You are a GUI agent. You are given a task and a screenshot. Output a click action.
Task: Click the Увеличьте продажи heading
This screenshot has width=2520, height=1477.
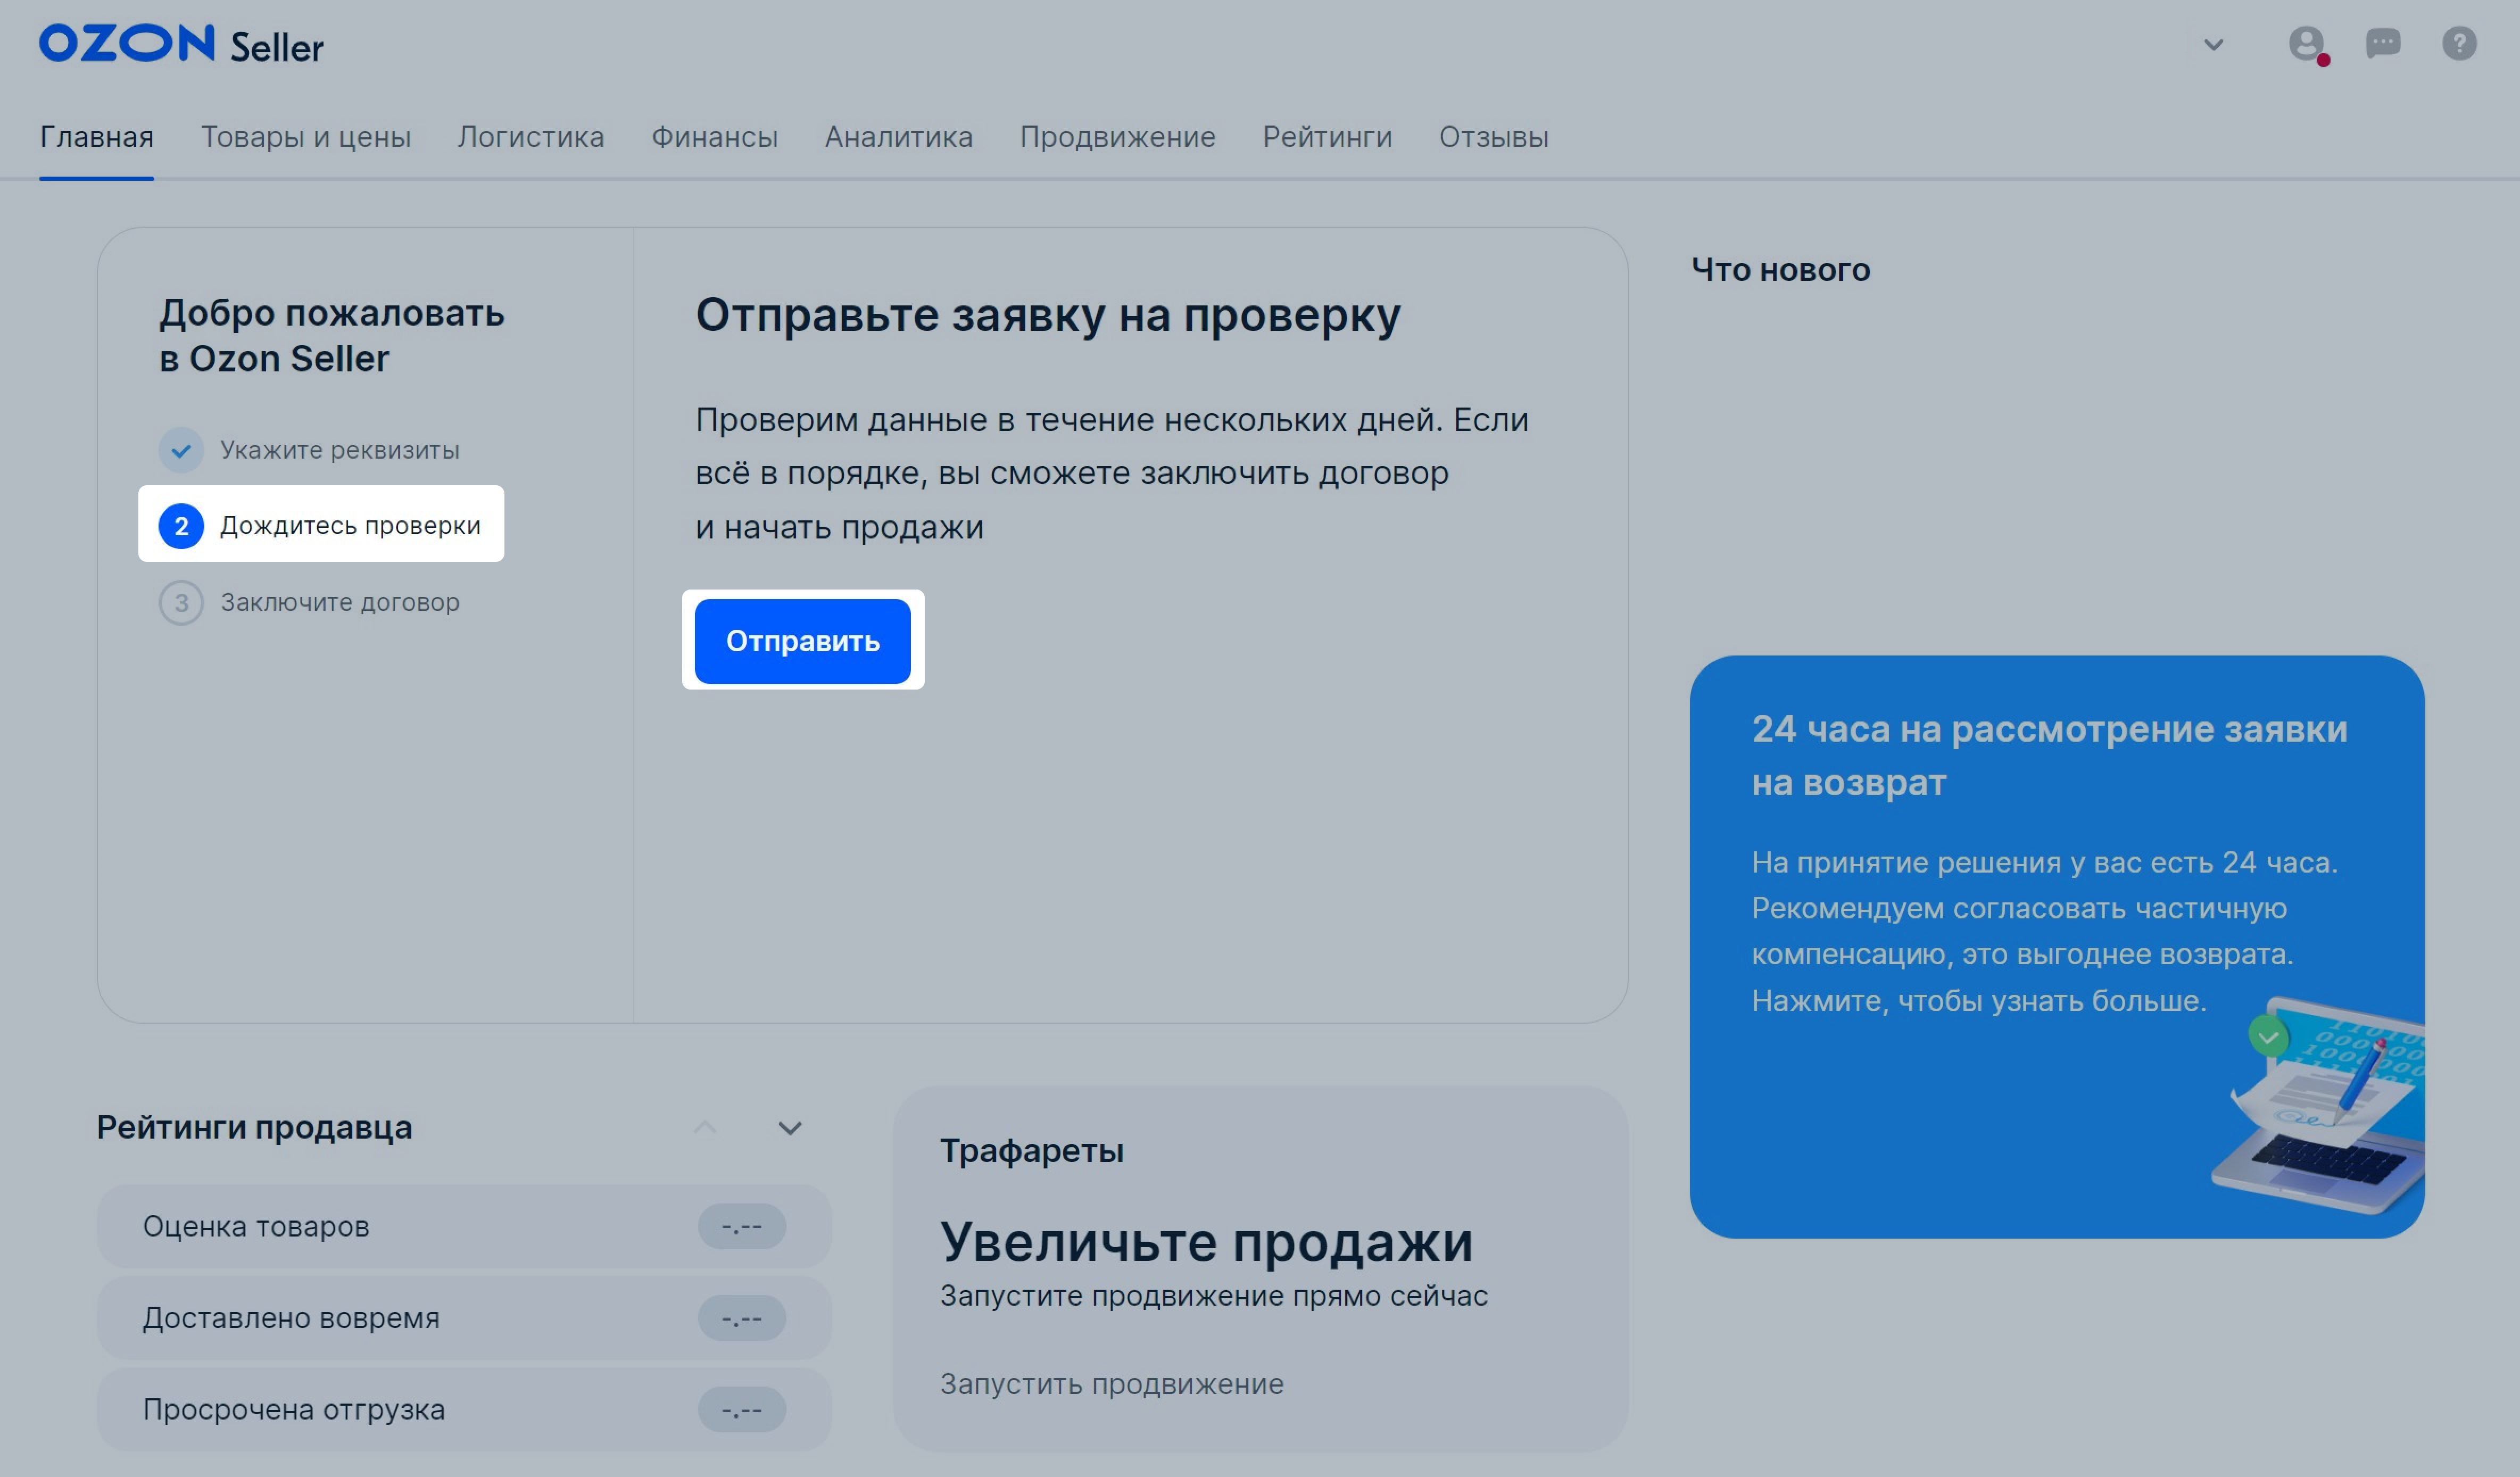point(1206,1242)
